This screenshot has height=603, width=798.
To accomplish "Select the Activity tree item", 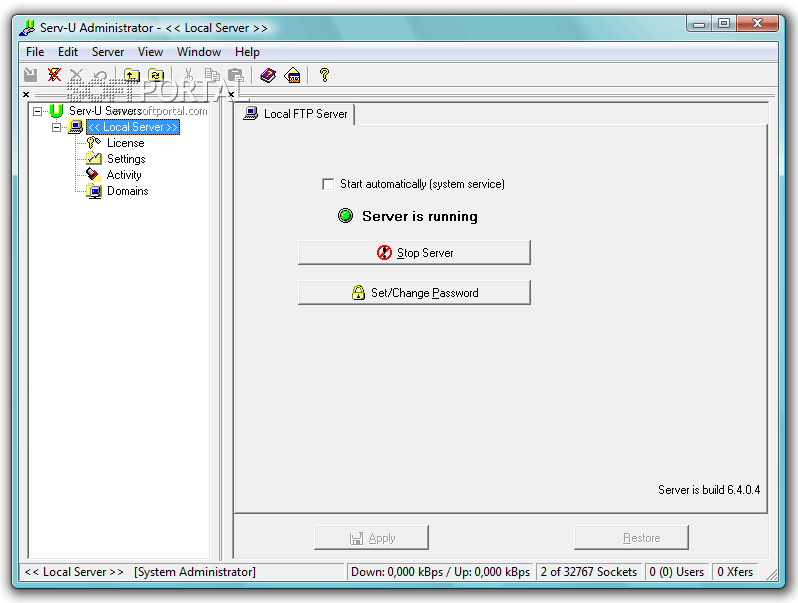I will [124, 175].
